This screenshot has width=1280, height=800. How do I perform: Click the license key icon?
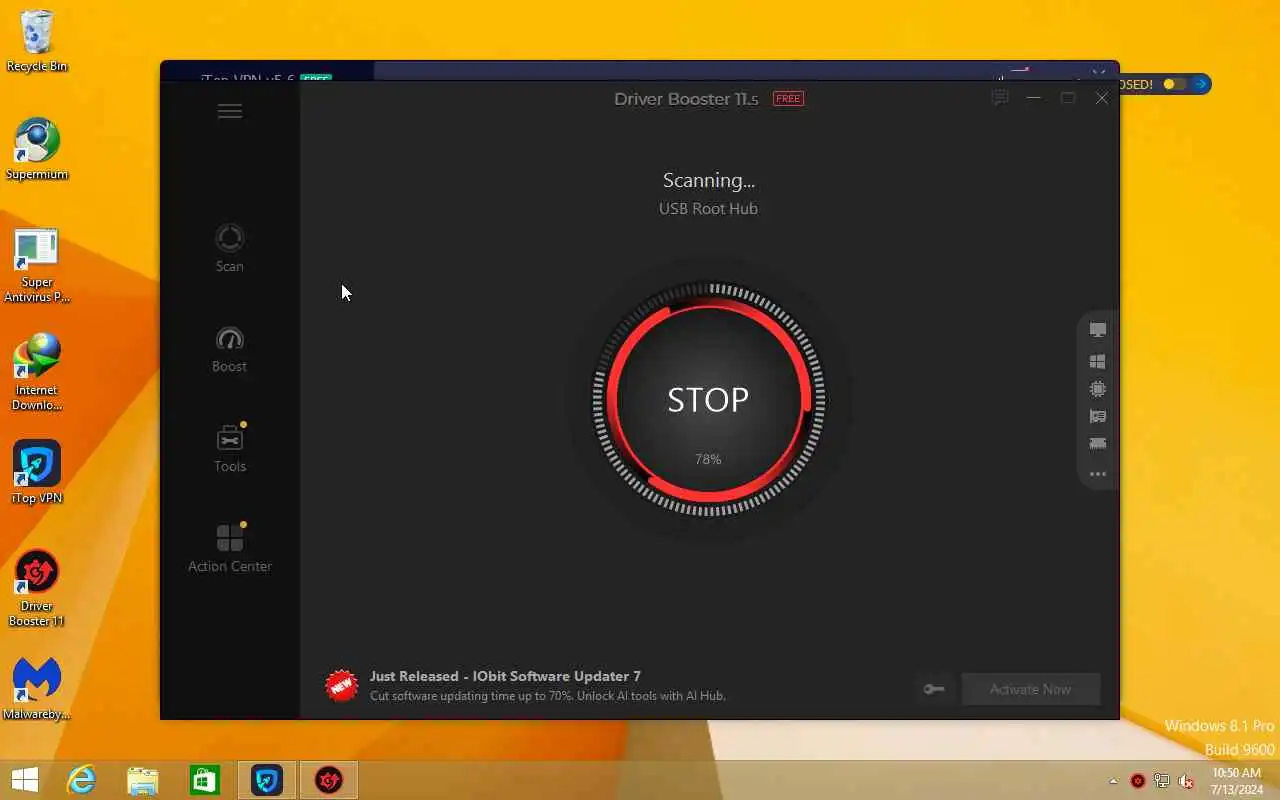click(x=934, y=689)
